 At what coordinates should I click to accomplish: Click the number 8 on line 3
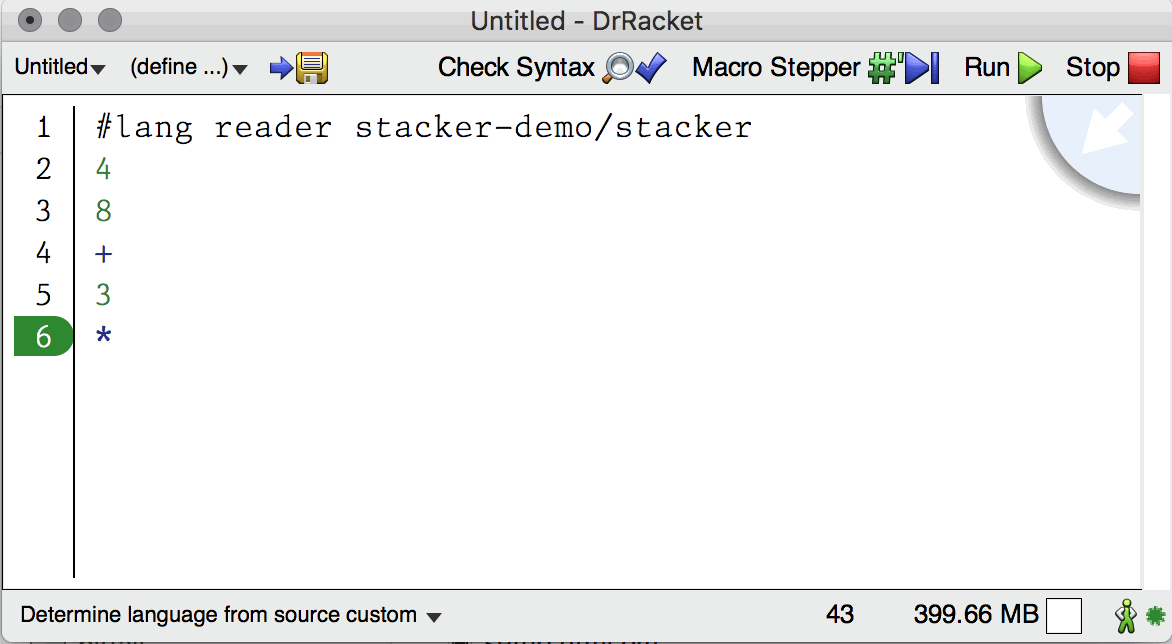tap(104, 212)
